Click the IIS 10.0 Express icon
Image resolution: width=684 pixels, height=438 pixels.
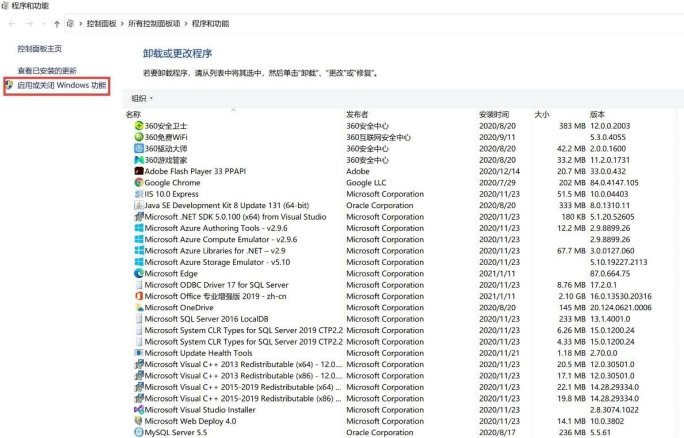click(x=139, y=194)
